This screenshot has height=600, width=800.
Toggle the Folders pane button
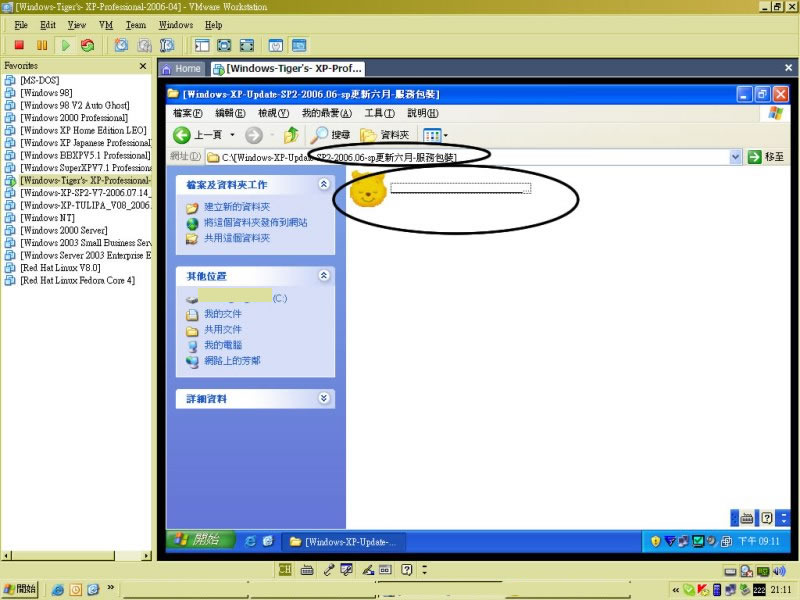click(384, 135)
